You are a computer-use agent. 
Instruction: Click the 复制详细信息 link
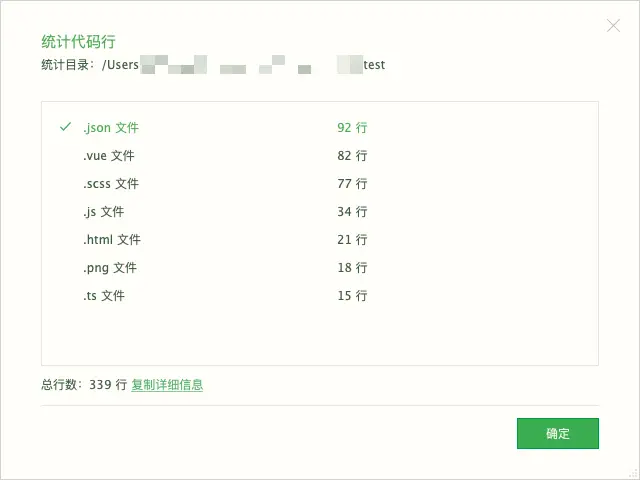167,384
